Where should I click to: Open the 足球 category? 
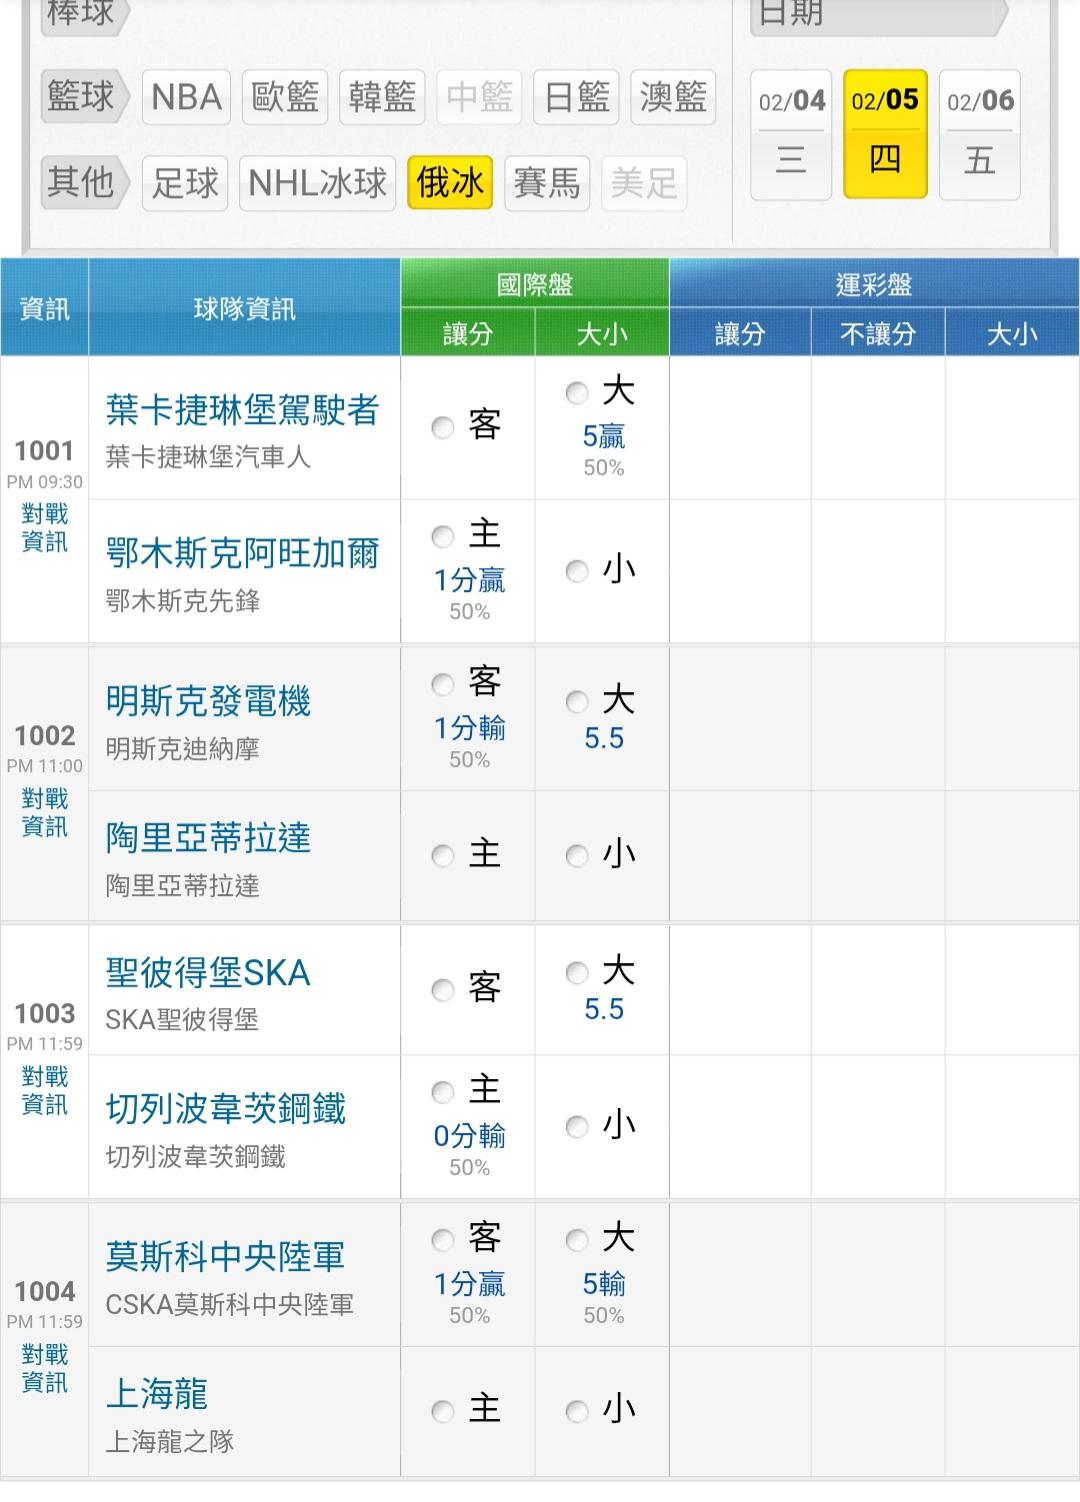[x=185, y=183]
